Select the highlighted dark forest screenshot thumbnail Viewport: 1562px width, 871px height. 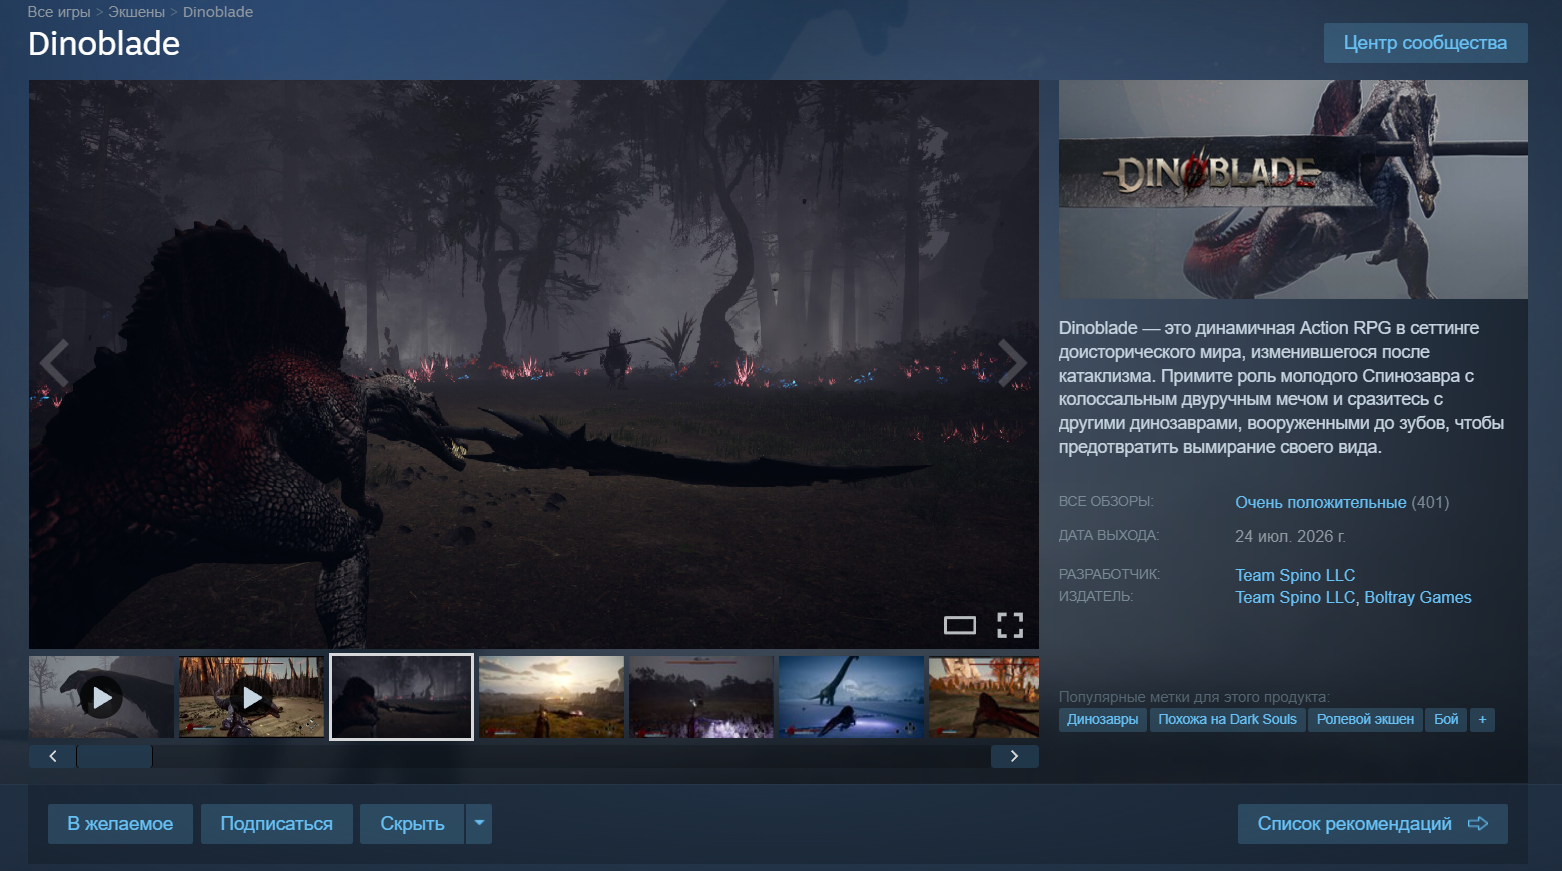(x=401, y=697)
